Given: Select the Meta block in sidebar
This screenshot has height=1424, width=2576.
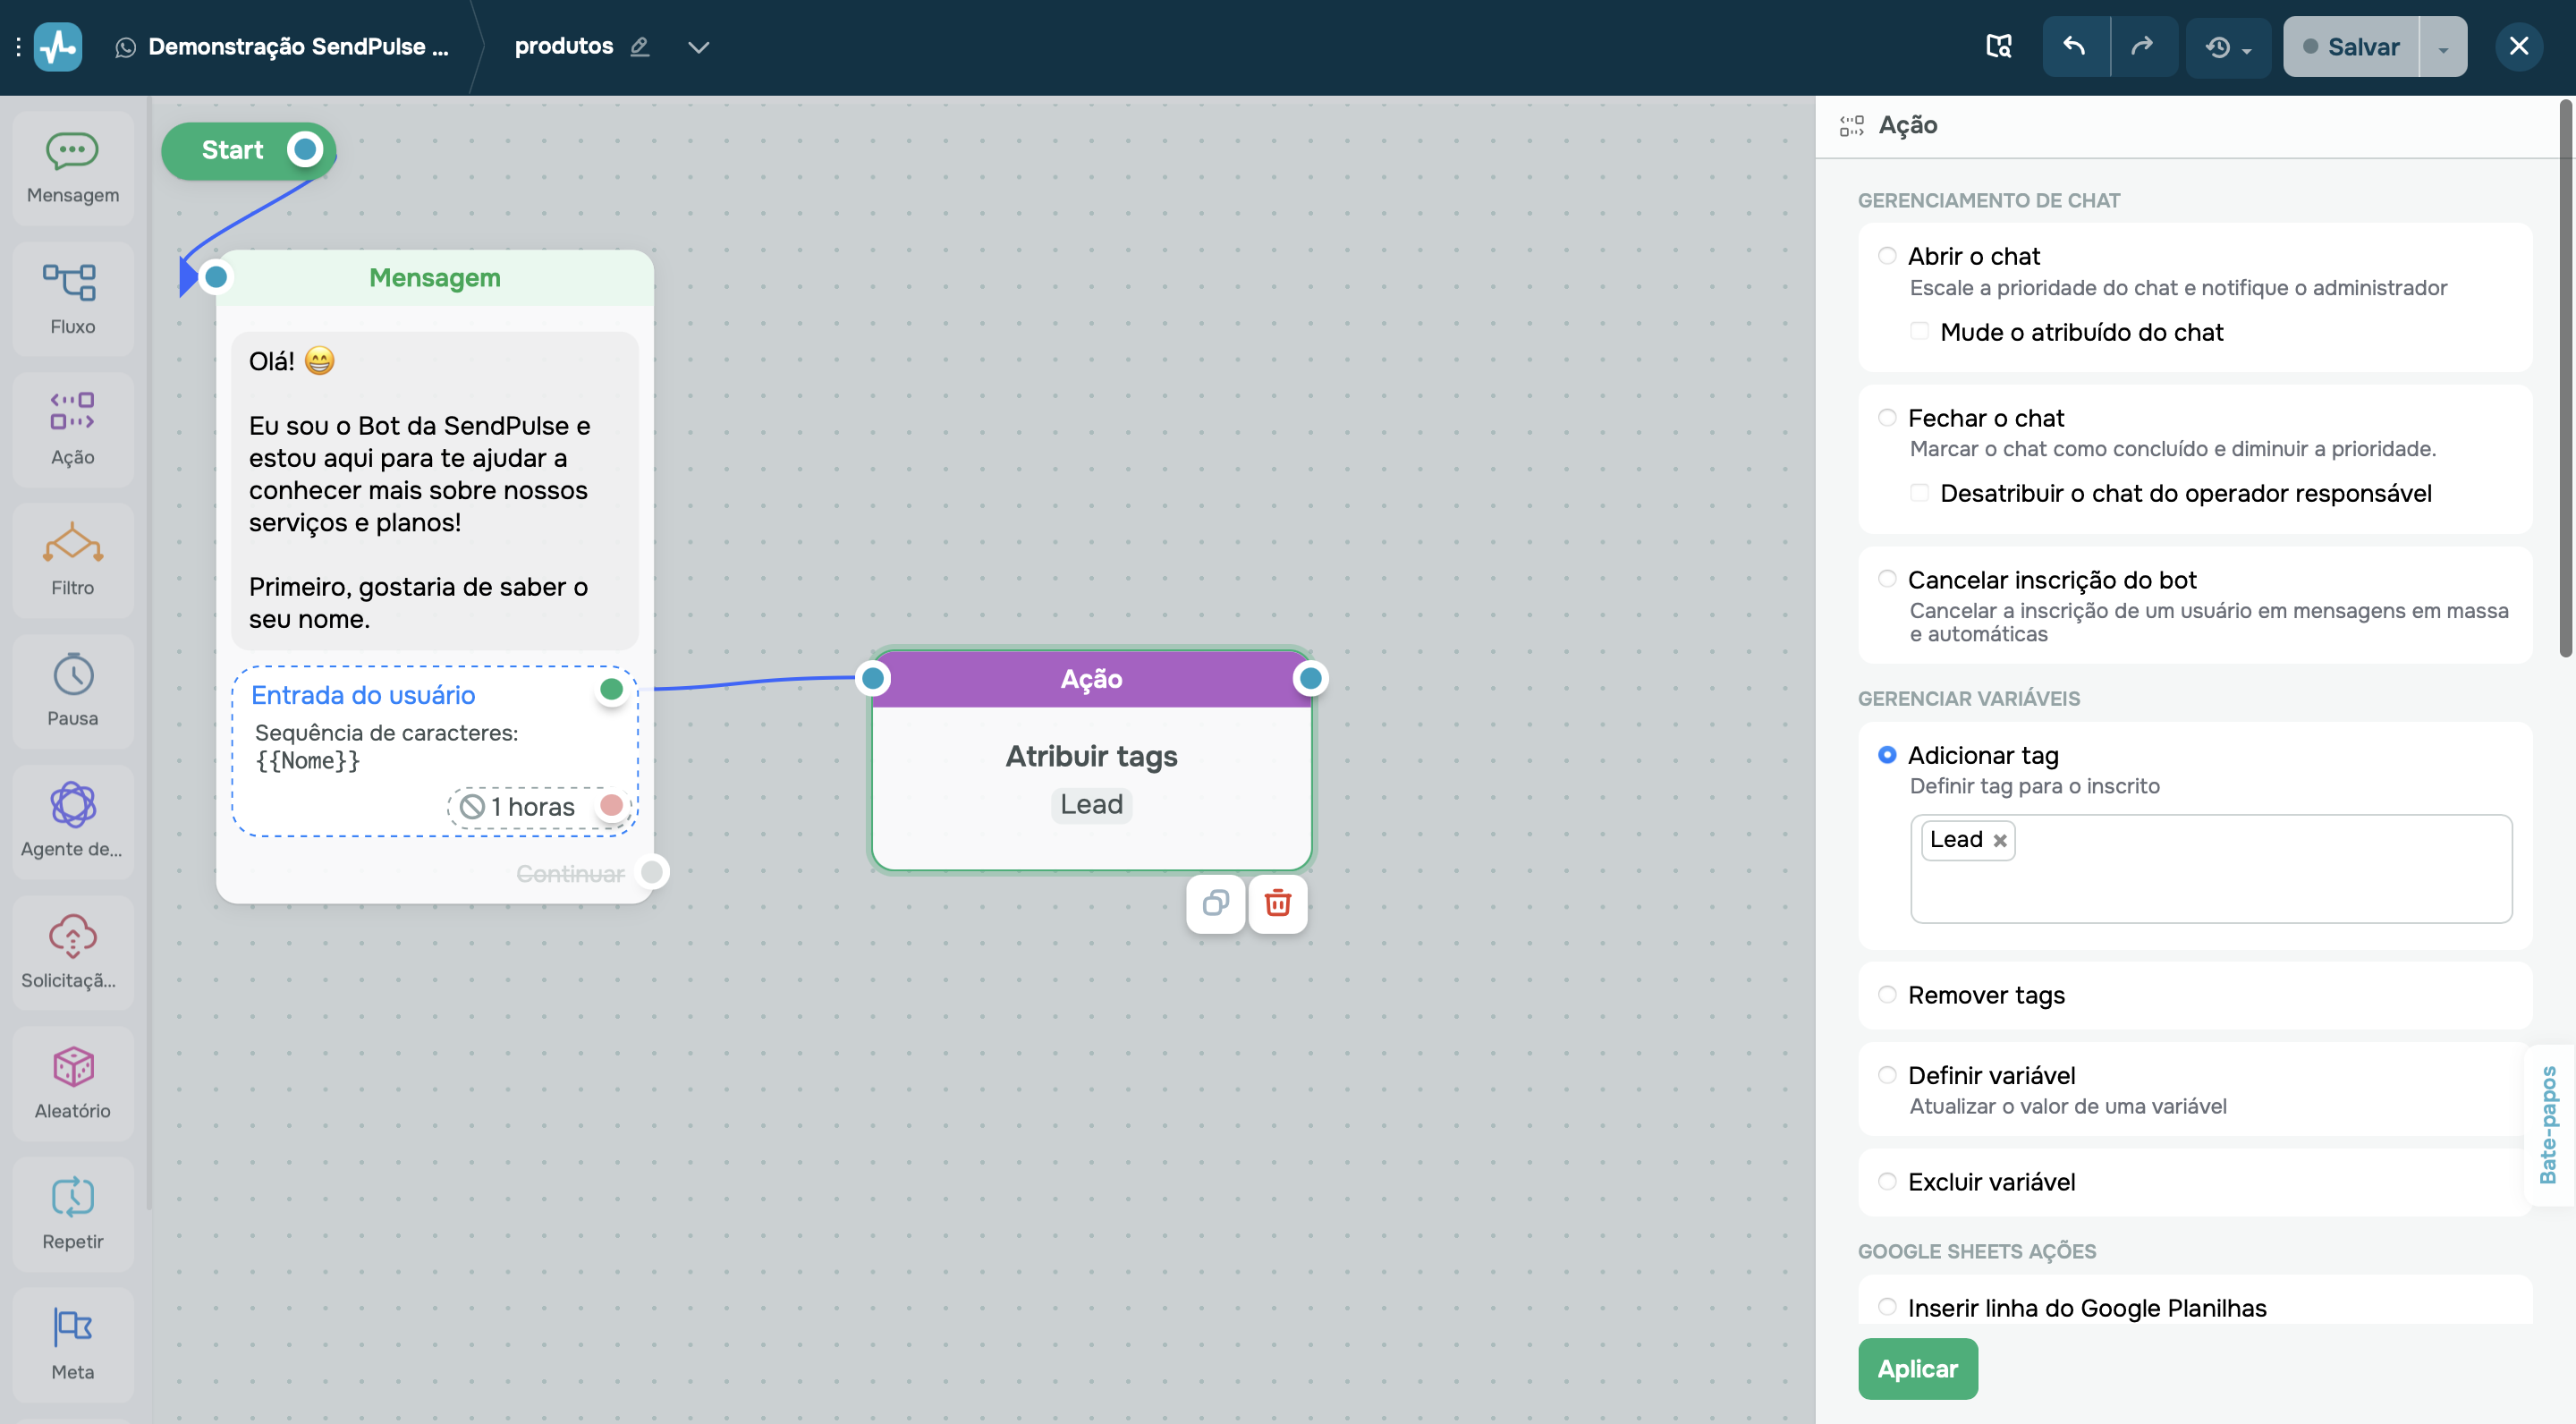Looking at the screenshot, I should pos(73,1344).
